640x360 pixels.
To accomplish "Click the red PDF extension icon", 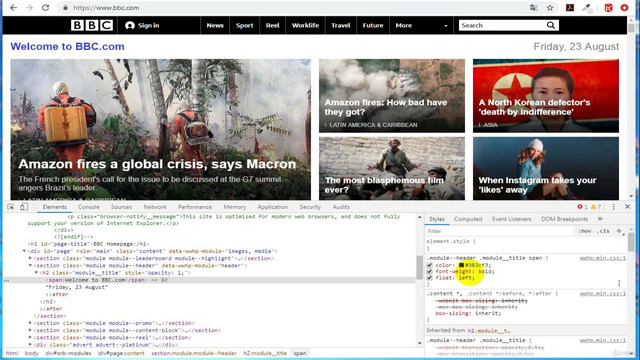I will click(570, 8).
